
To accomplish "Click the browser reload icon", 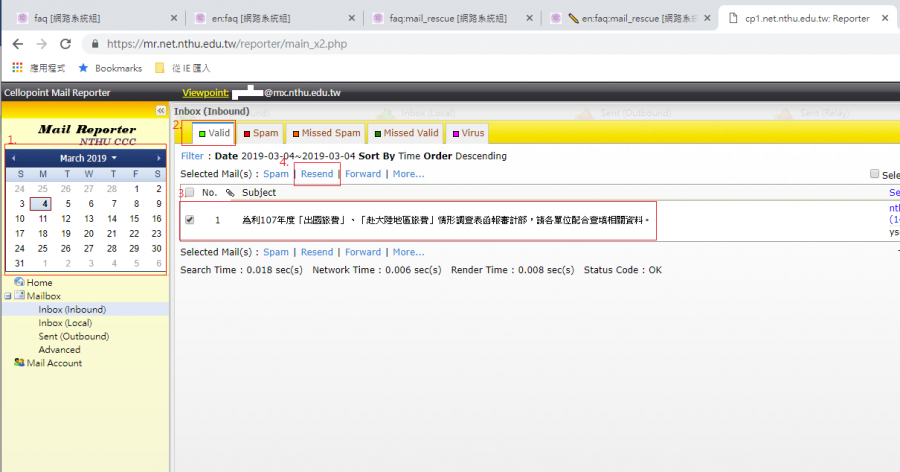I will 65,44.
